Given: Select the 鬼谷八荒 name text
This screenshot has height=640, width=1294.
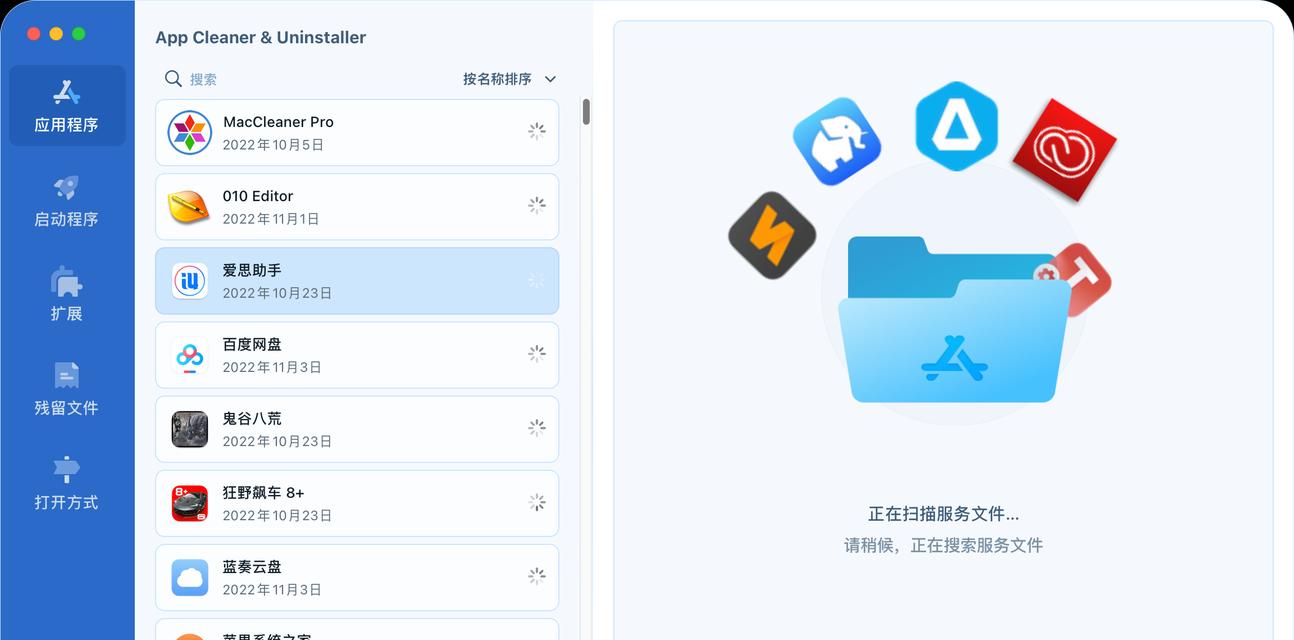Looking at the screenshot, I should [x=252, y=418].
